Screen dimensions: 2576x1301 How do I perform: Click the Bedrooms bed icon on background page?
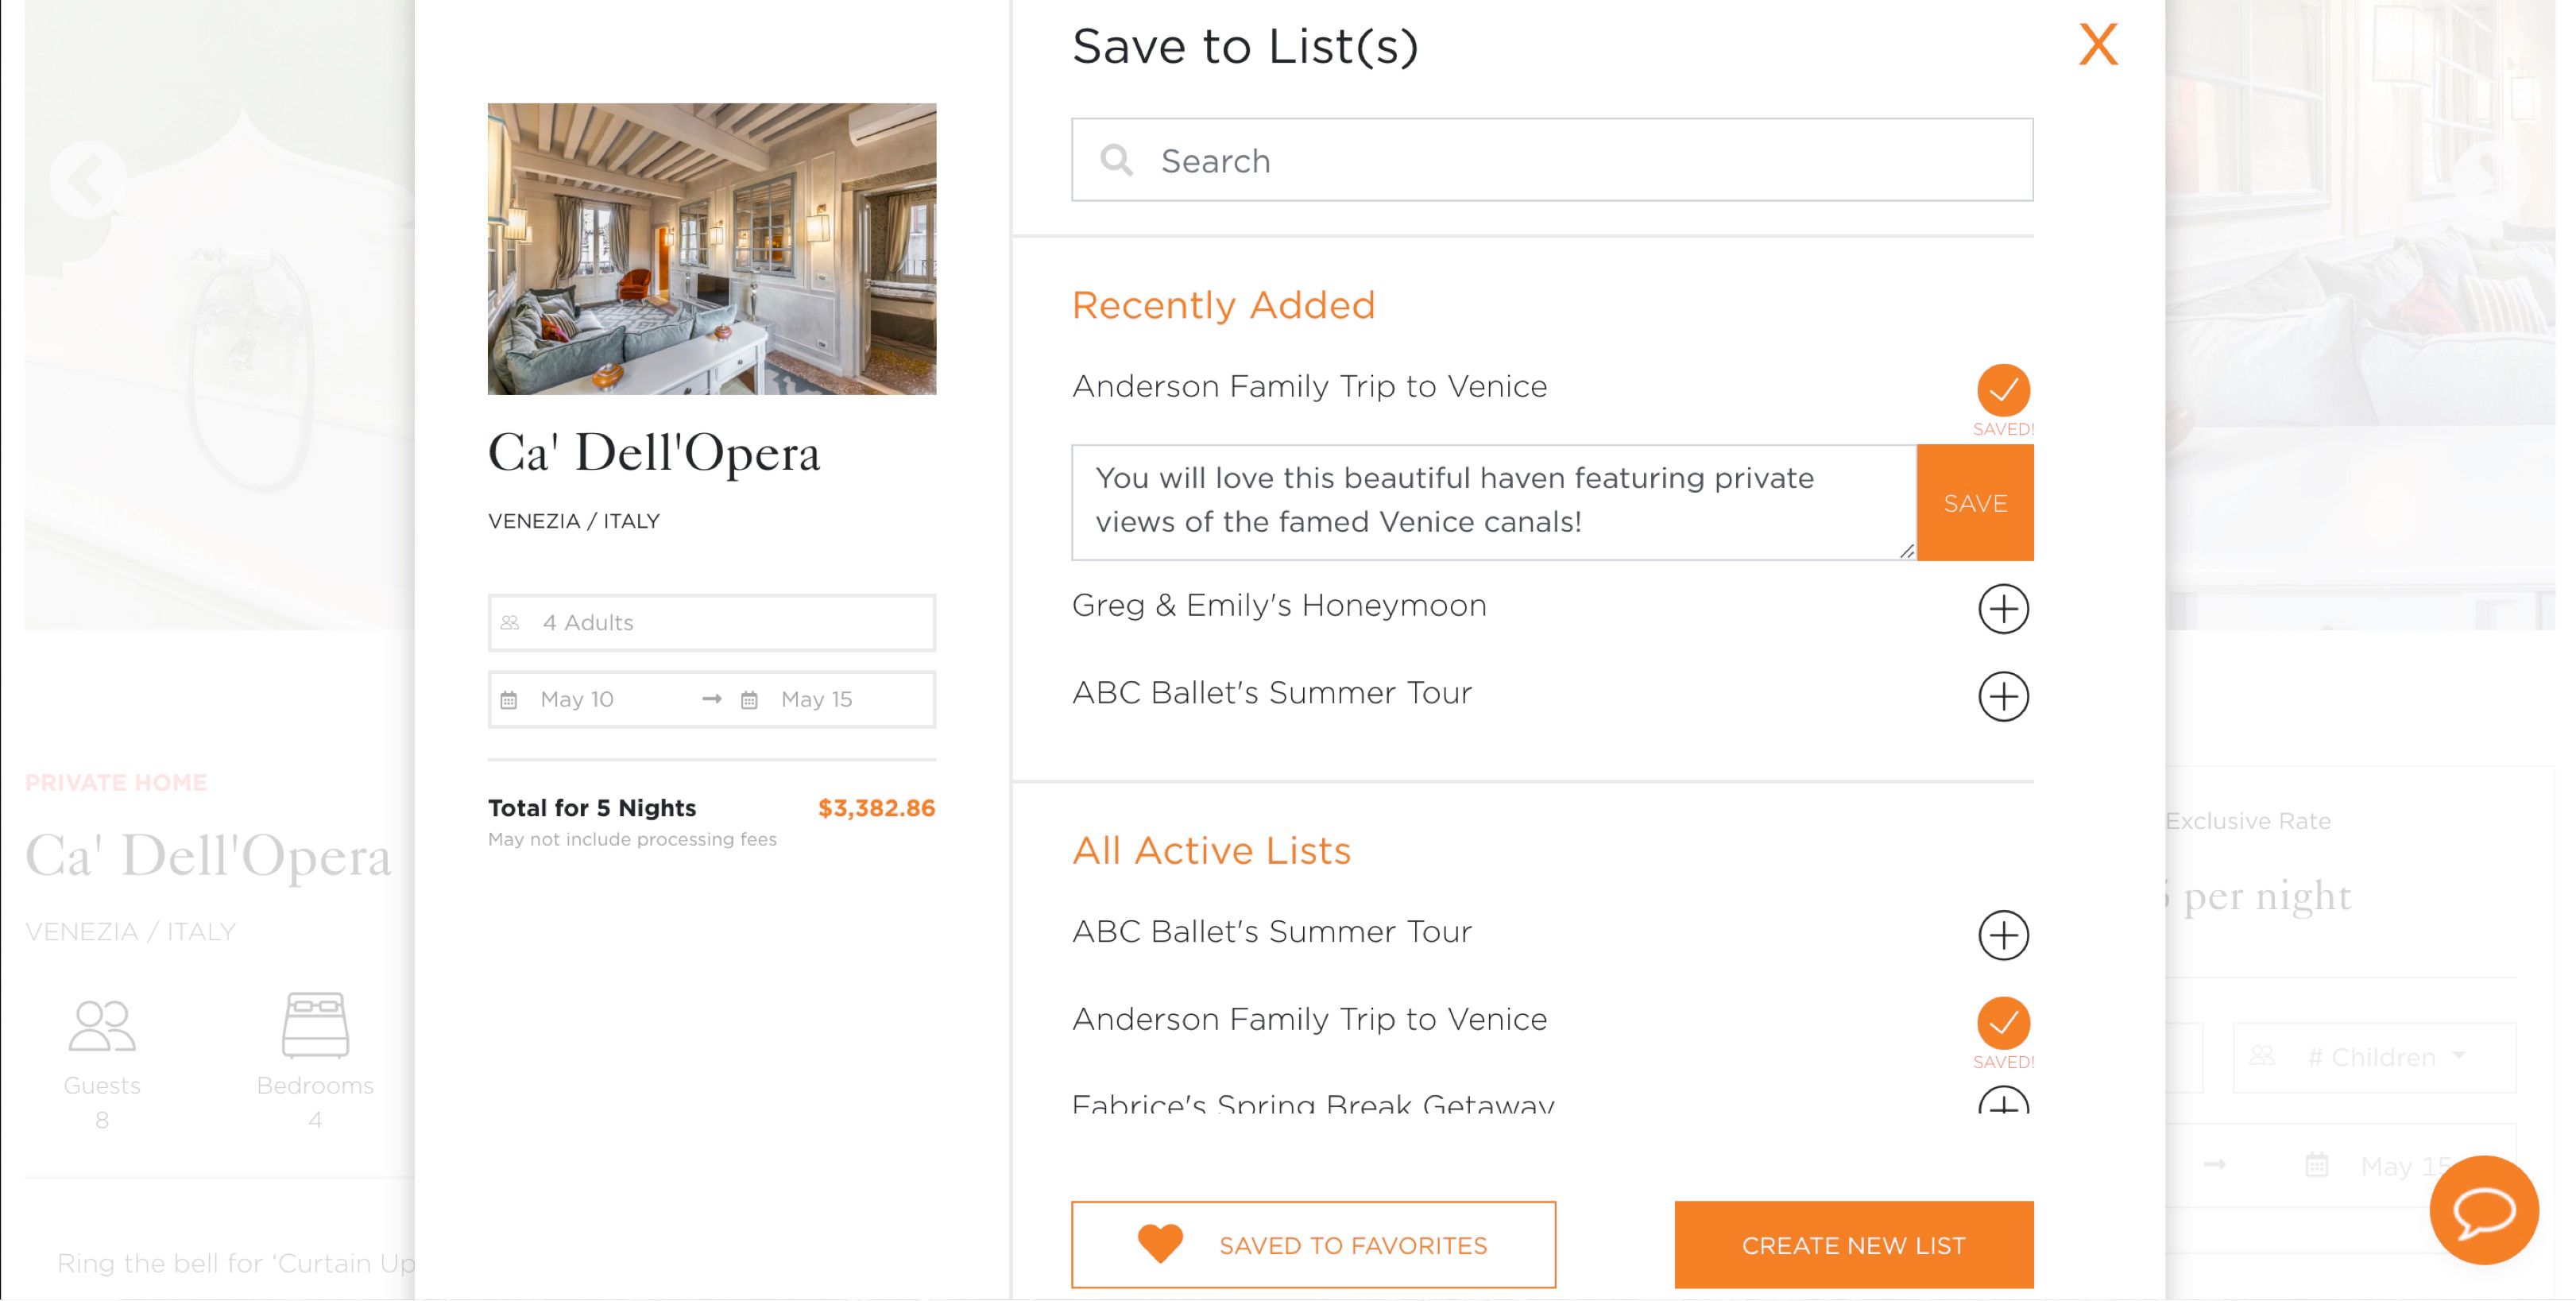315,1025
